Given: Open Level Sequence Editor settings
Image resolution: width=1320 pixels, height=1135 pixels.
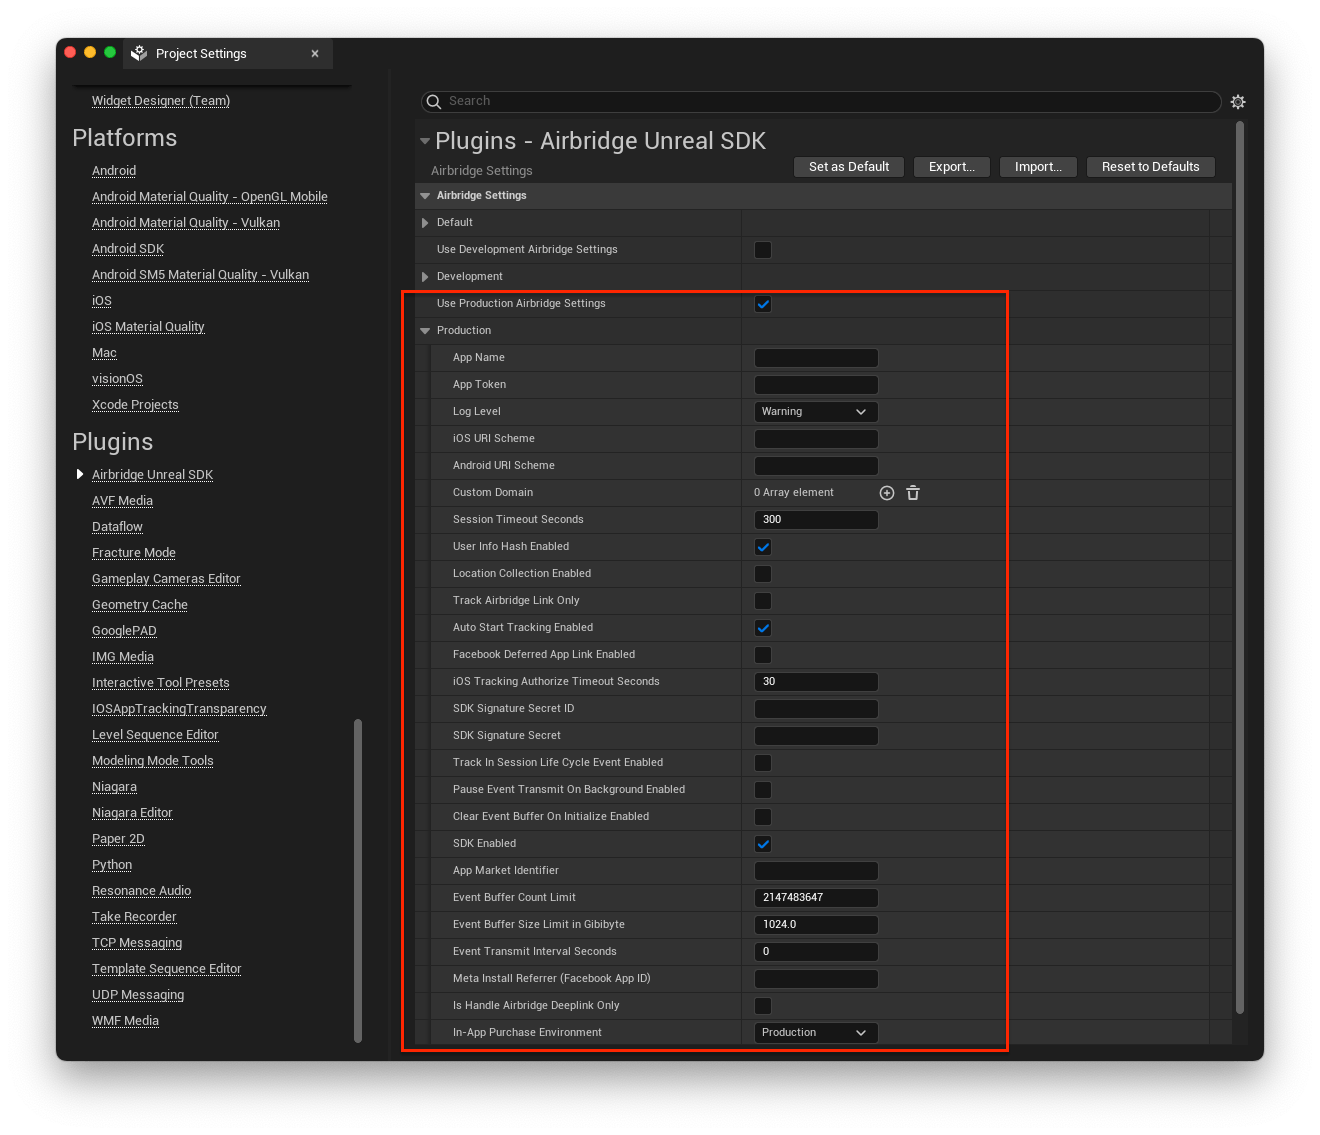Looking at the screenshot, I should click(x=155, y=735).
